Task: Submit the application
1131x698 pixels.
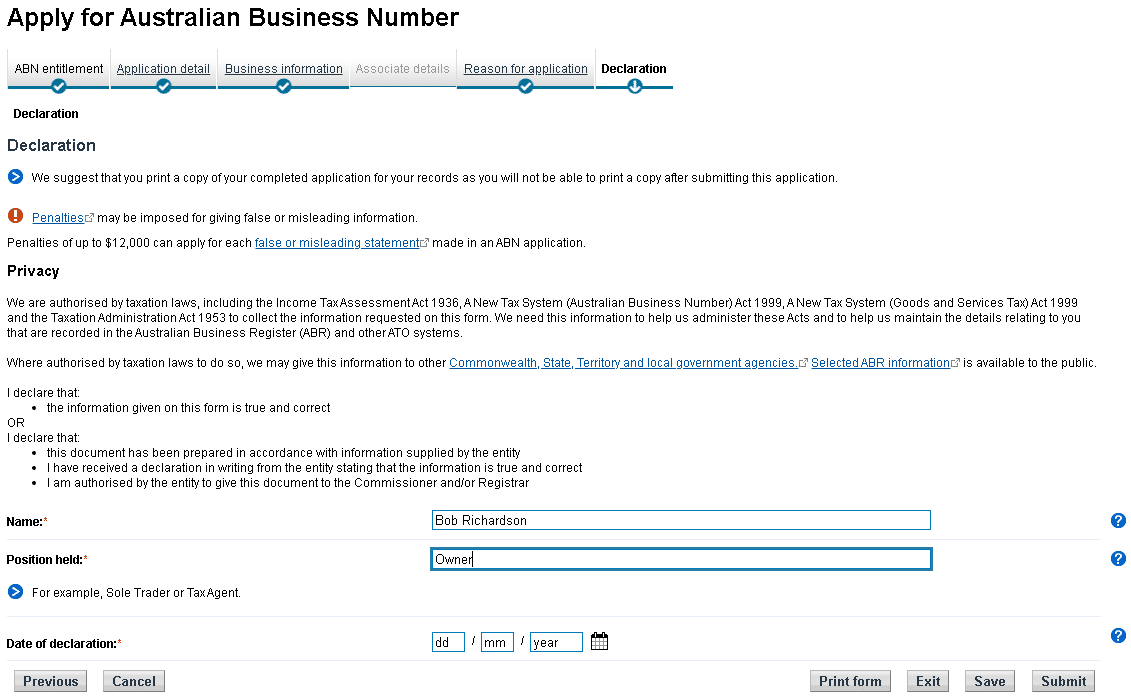Action: 1063,681
